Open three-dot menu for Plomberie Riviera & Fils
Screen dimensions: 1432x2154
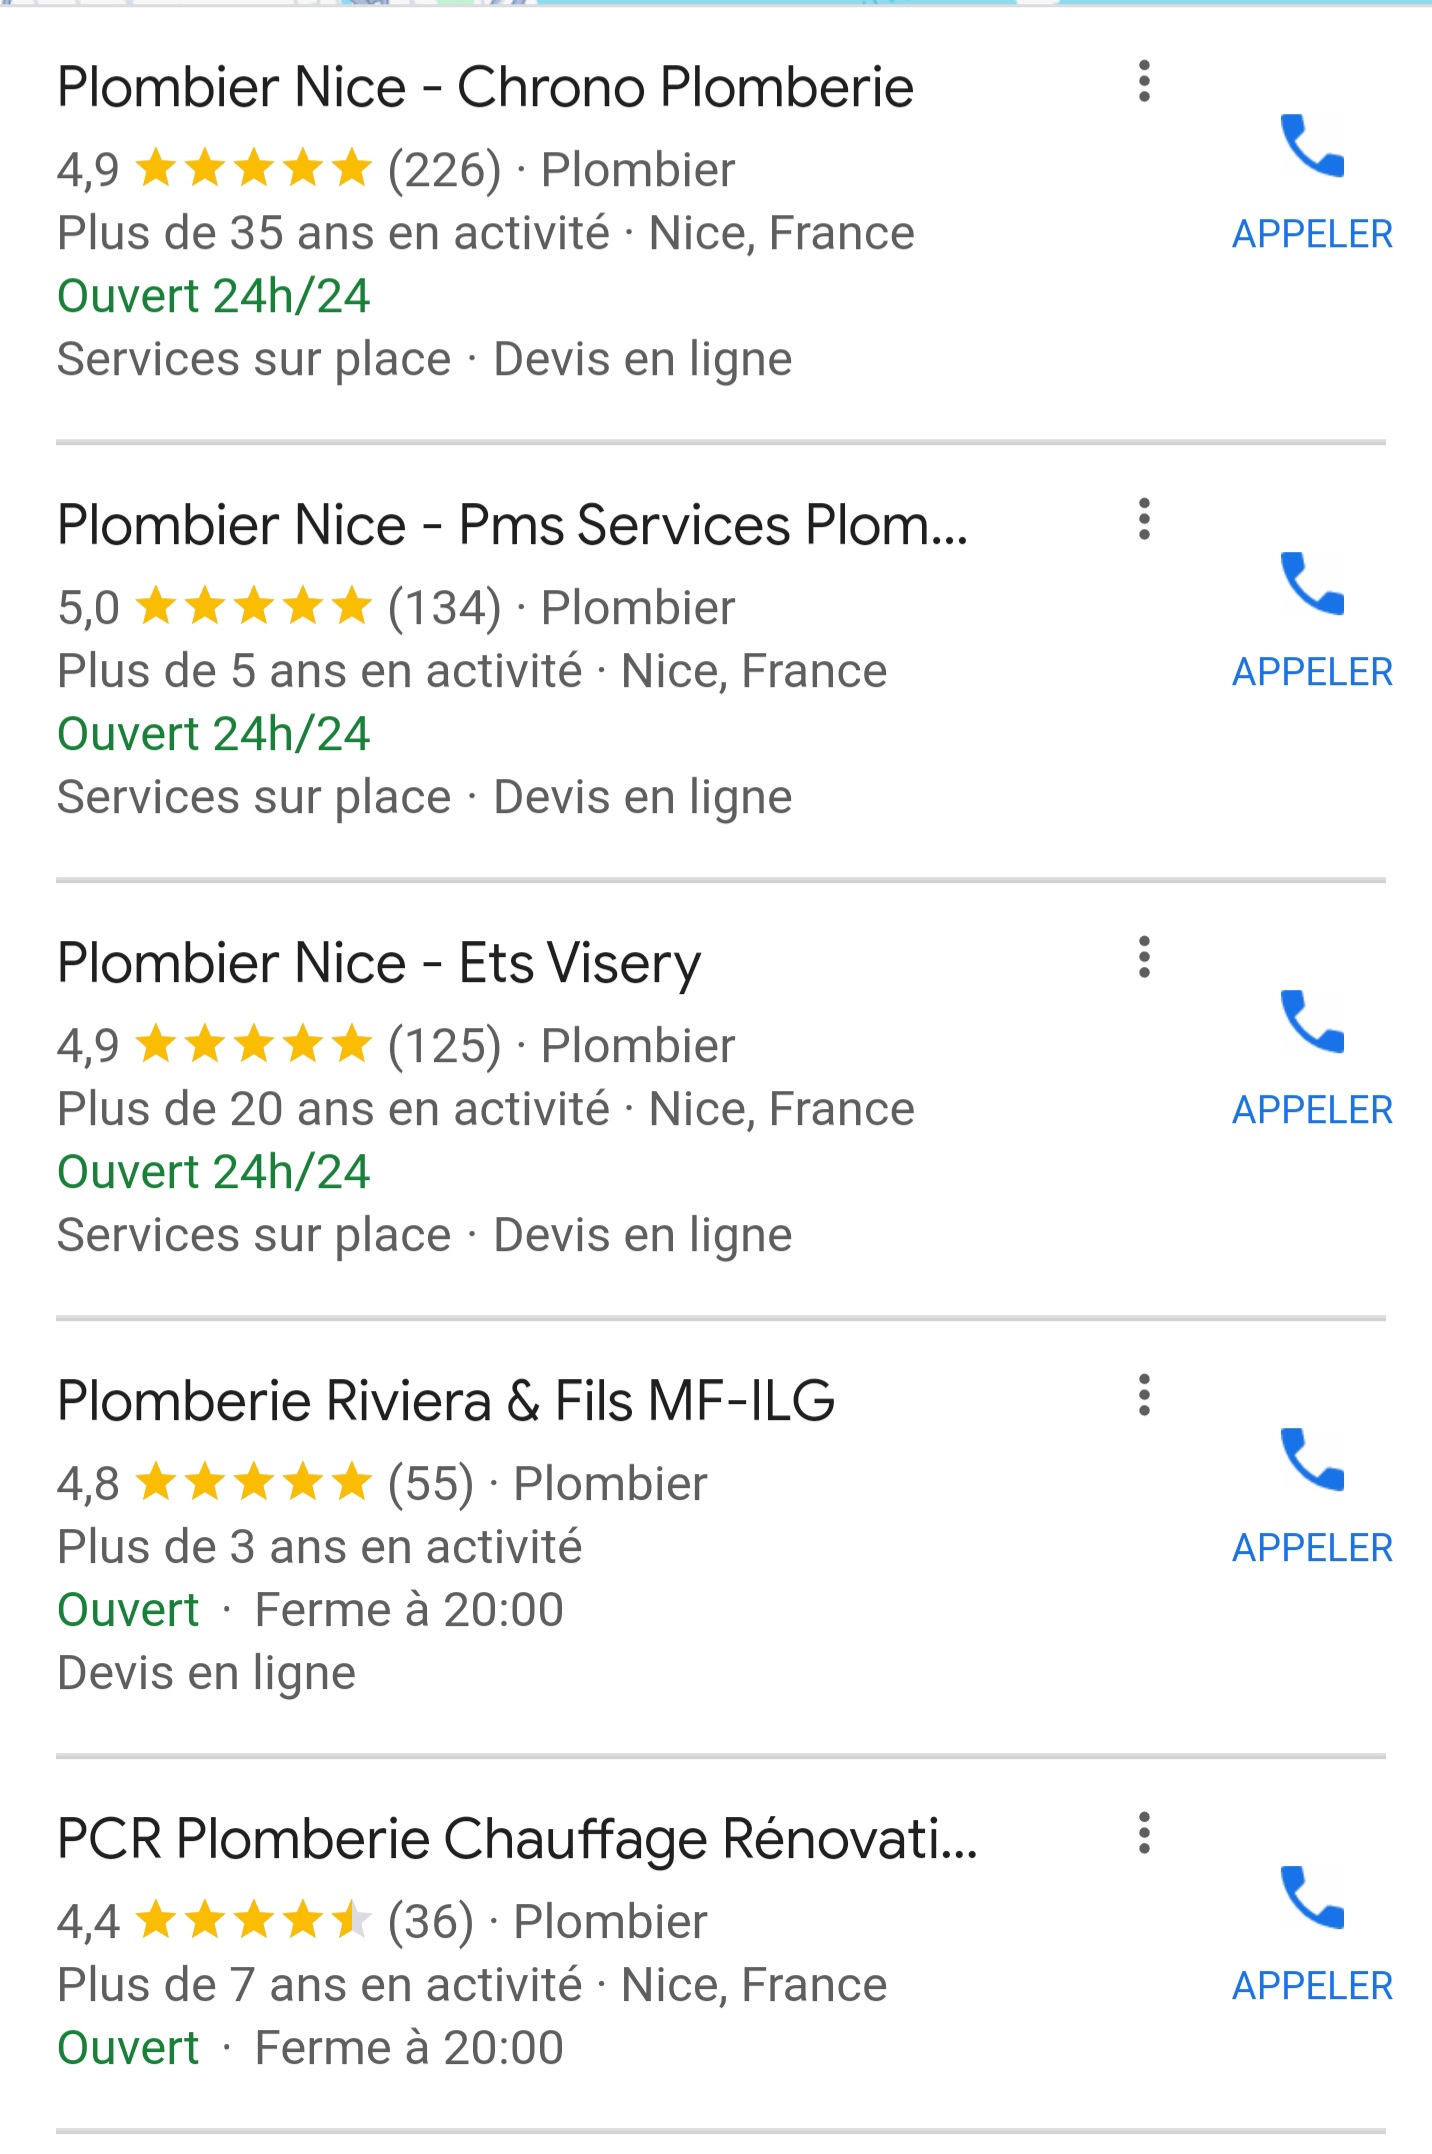click(1145, 1396)
